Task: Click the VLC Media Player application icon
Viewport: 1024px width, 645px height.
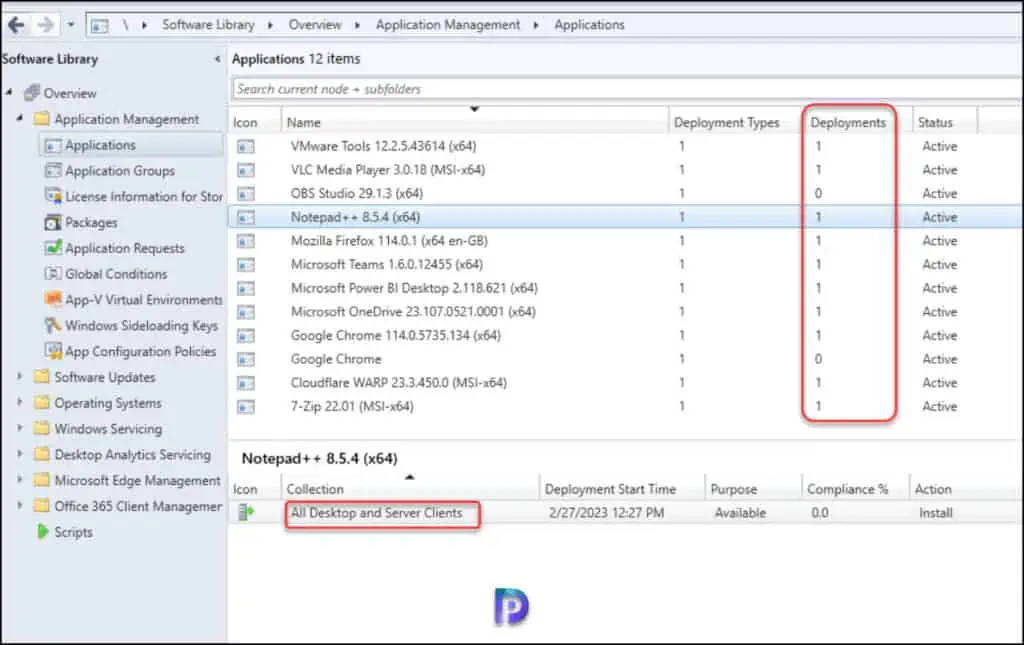Action: [x=246, y=170]
